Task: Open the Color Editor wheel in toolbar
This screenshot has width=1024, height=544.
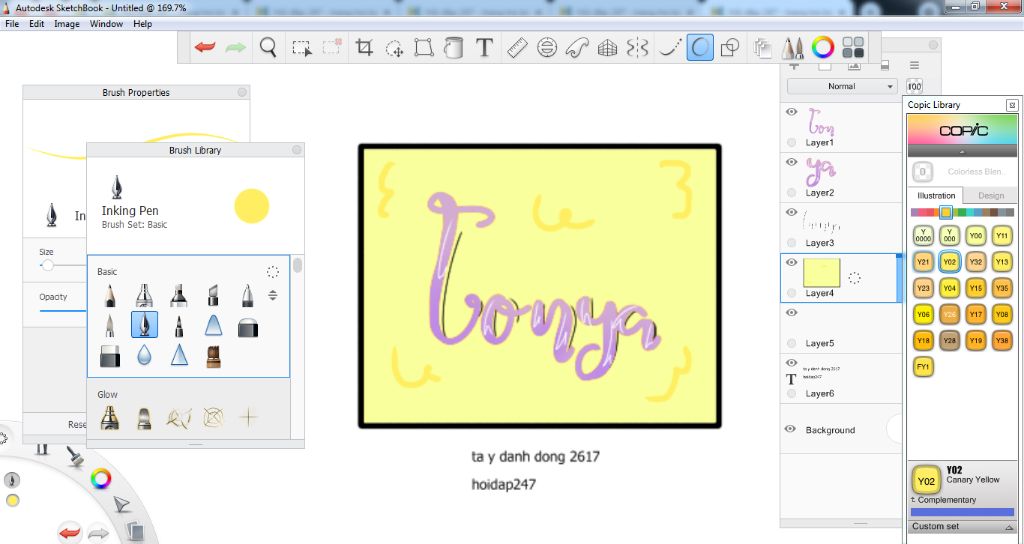Action: click(823, 48)
